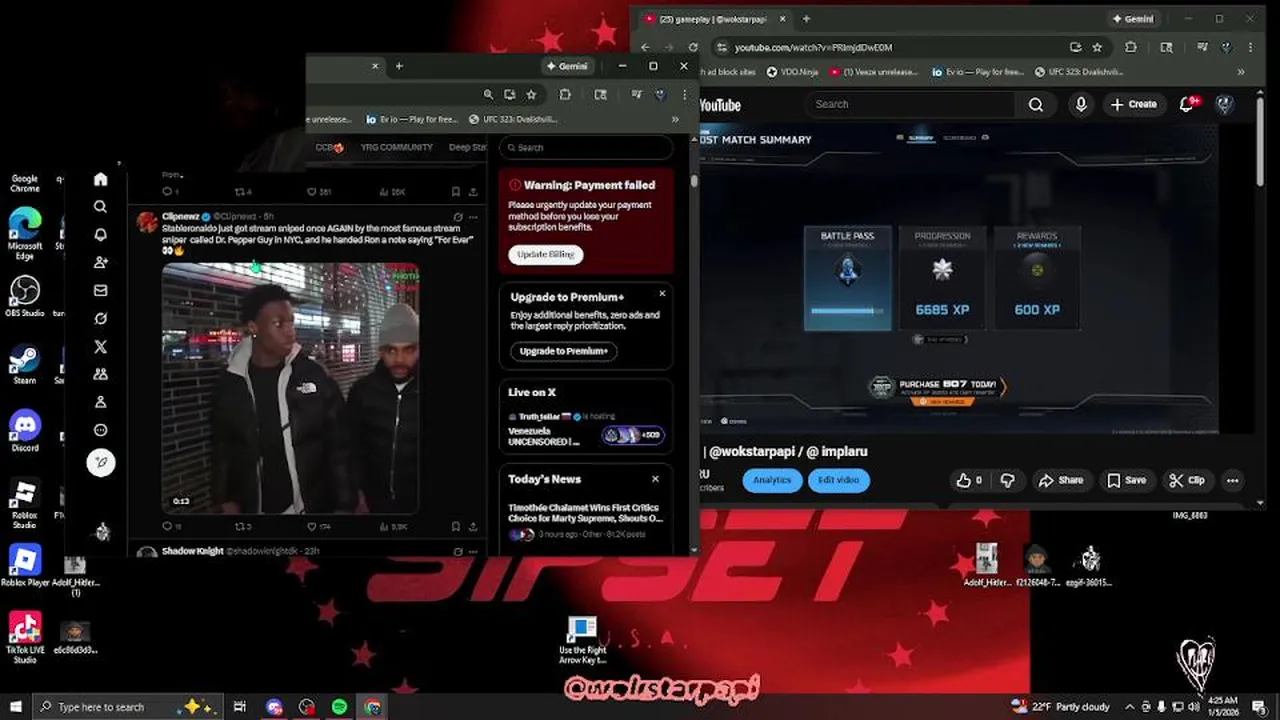Open a new tab in the X browser window
Image resolution: width=1280 pixels, height=720 pixels.
[398, 66]
